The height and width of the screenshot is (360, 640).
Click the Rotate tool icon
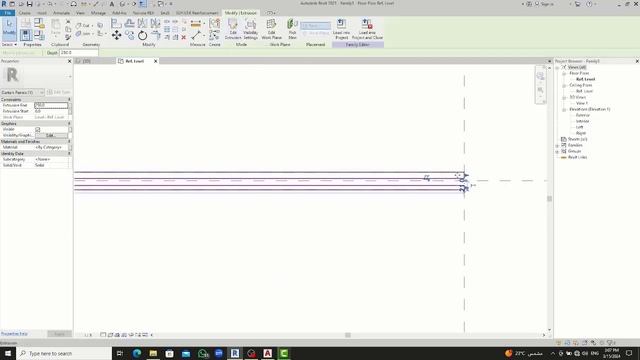coord(142,36)
